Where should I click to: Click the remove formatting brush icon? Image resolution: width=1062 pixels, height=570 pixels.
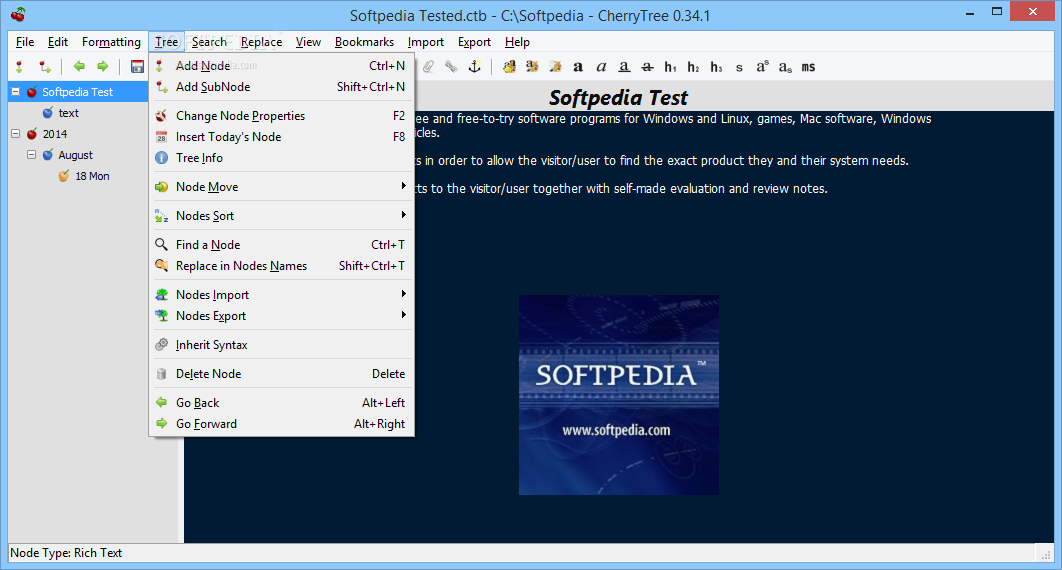coord(555,66)
